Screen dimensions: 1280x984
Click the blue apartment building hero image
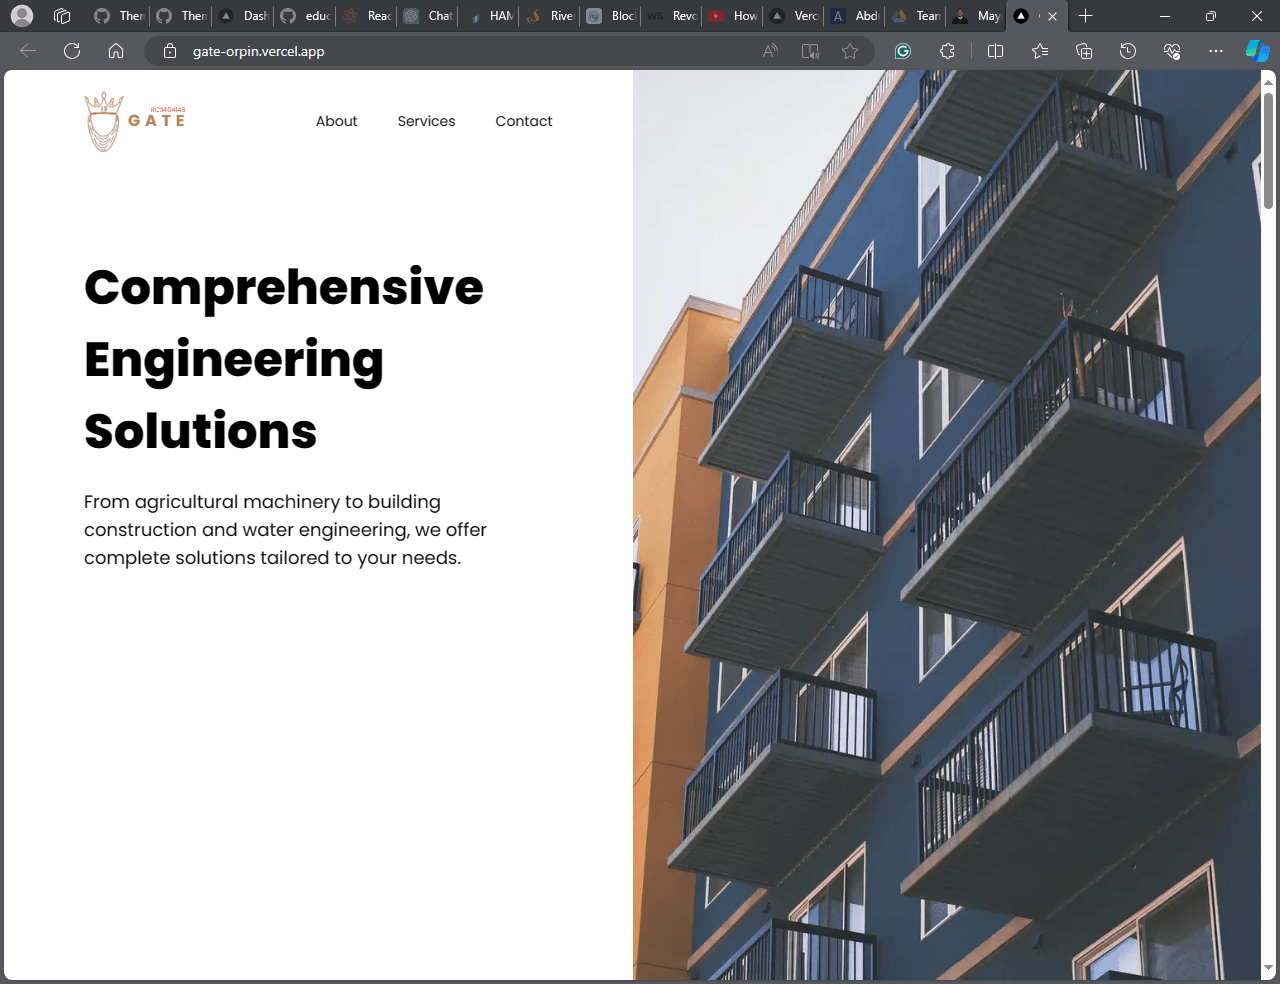pyautogui.click(x=946, y=525)
